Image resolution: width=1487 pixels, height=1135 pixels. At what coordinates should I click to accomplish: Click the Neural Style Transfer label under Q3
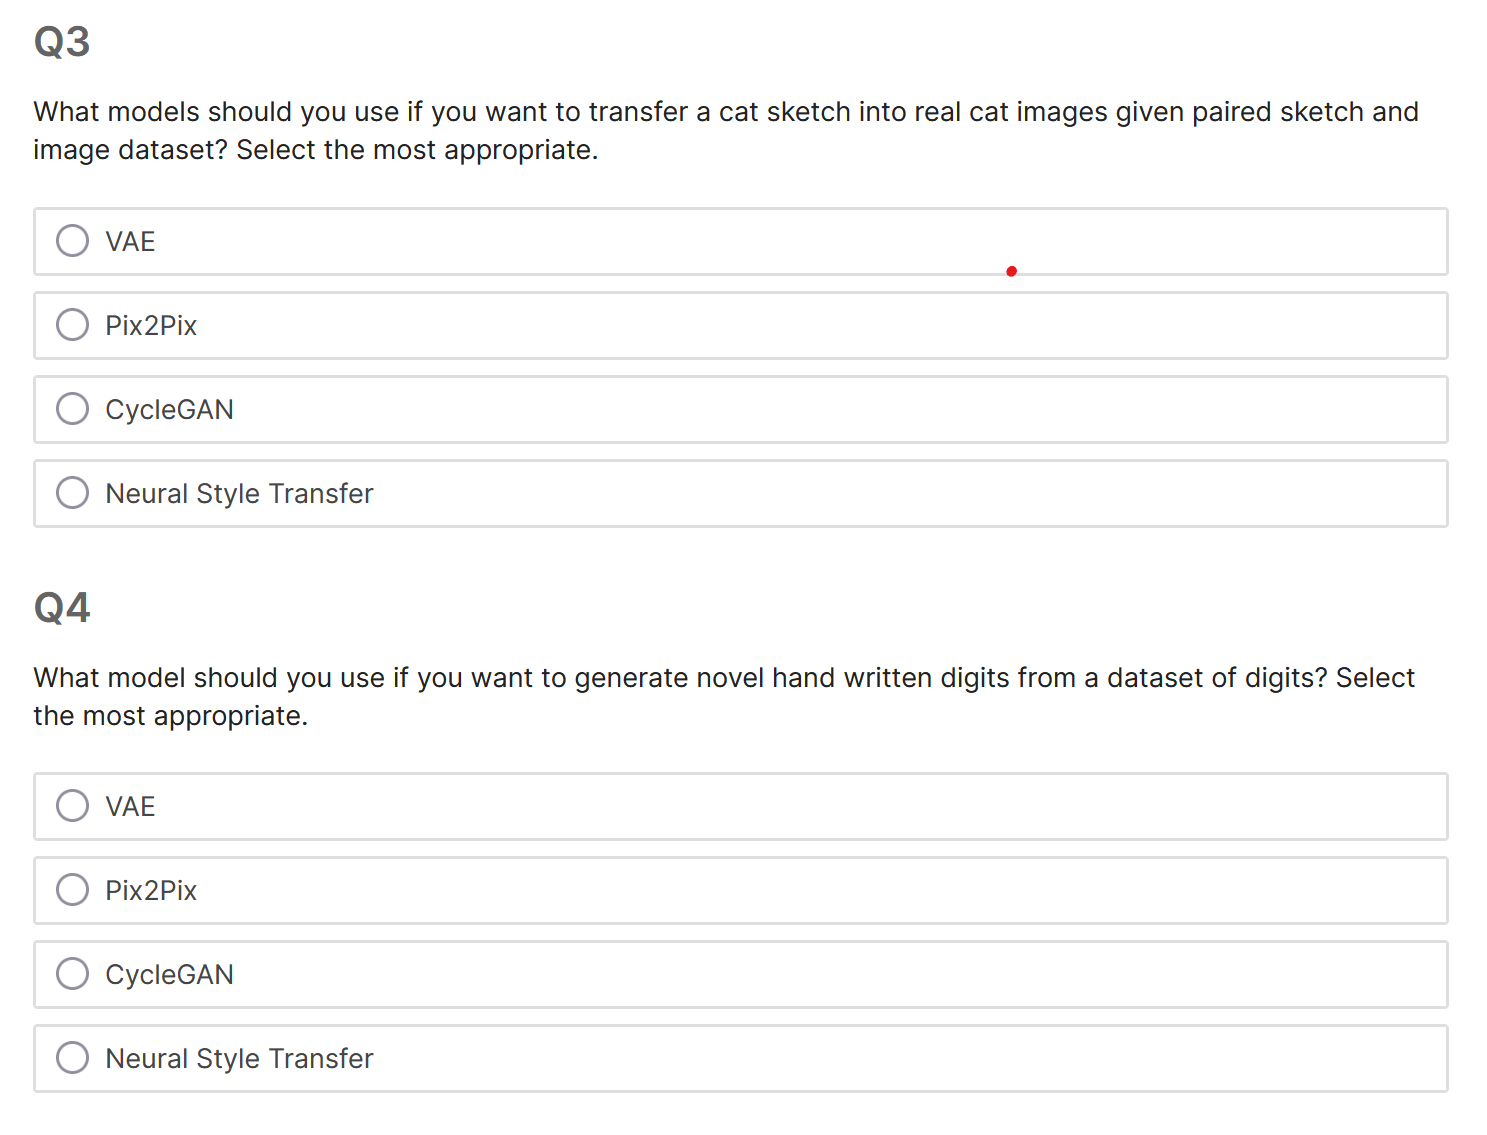pos(239,493)
